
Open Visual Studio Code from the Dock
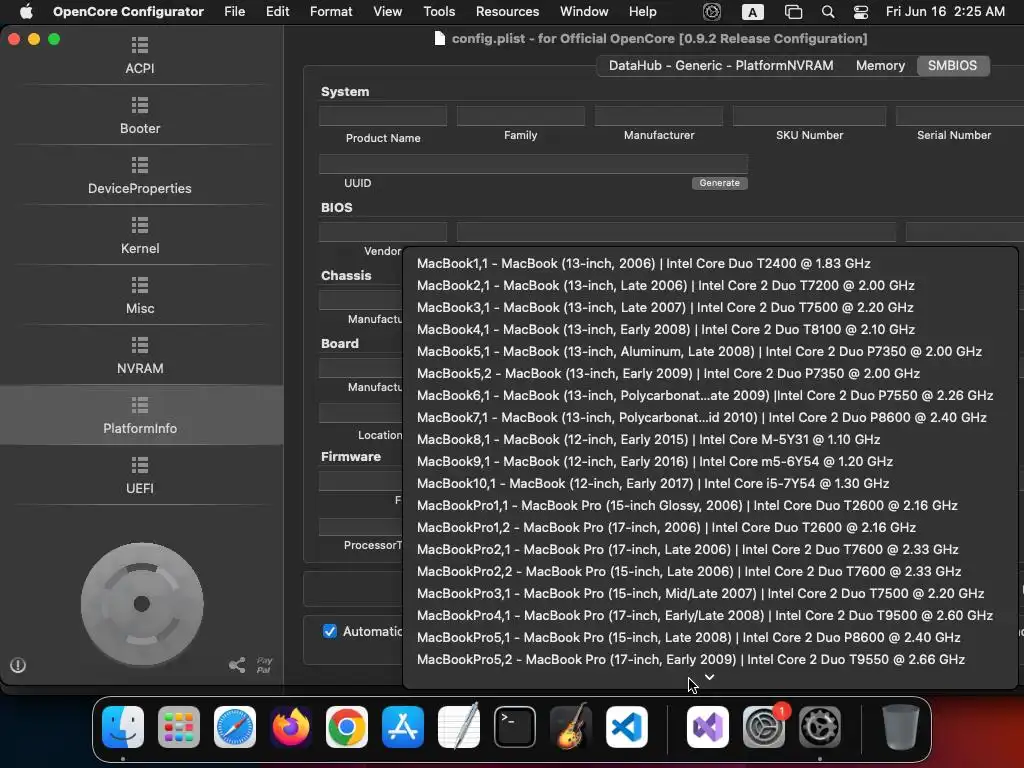click(x=627, y=727)
